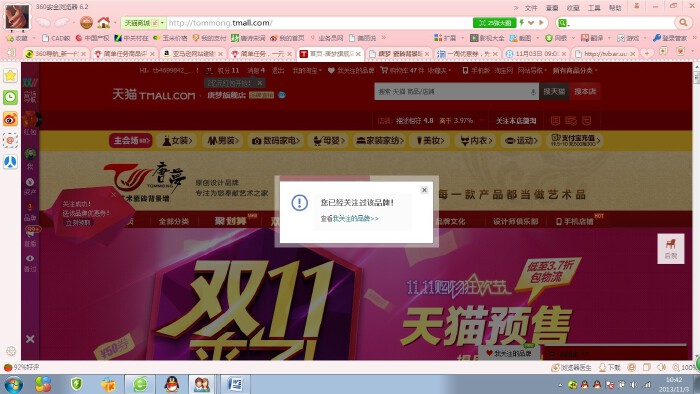
Task: Open the green IE browser taskbar icon
Action: (x=140, y=384)
